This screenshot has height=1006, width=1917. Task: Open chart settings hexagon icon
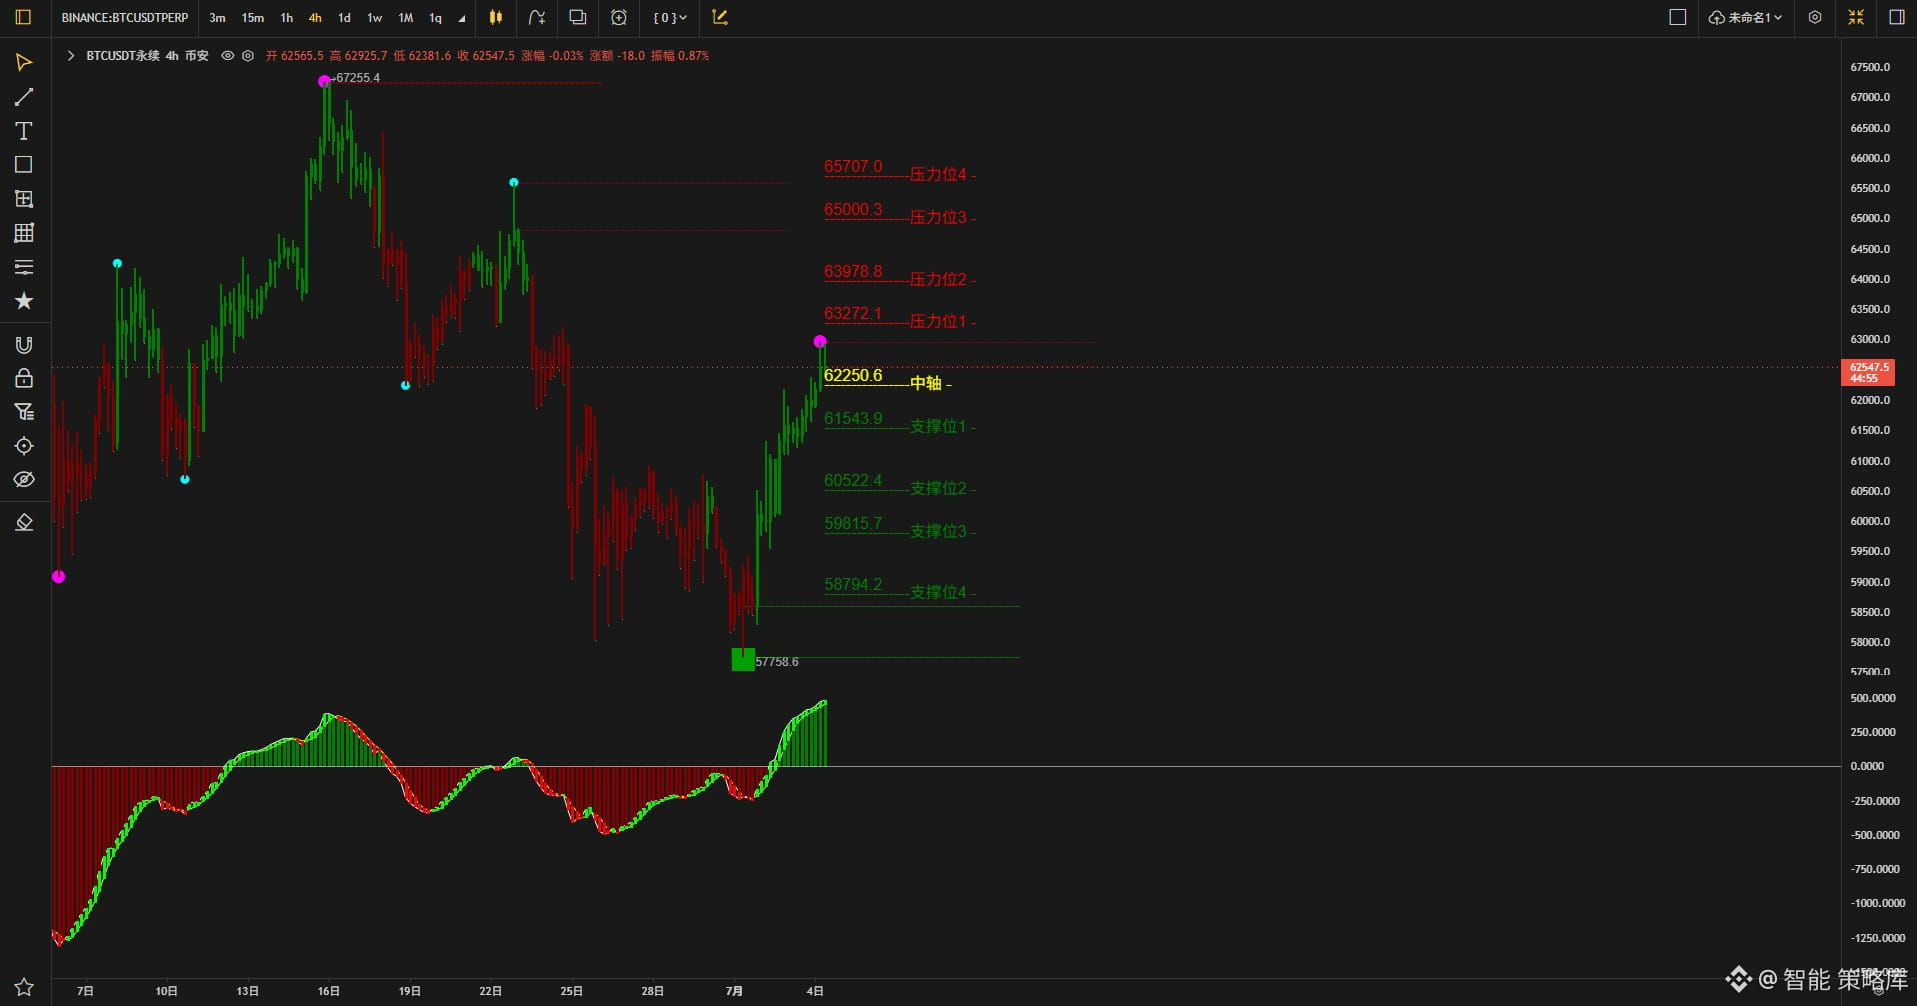(x=1815, y=17)
